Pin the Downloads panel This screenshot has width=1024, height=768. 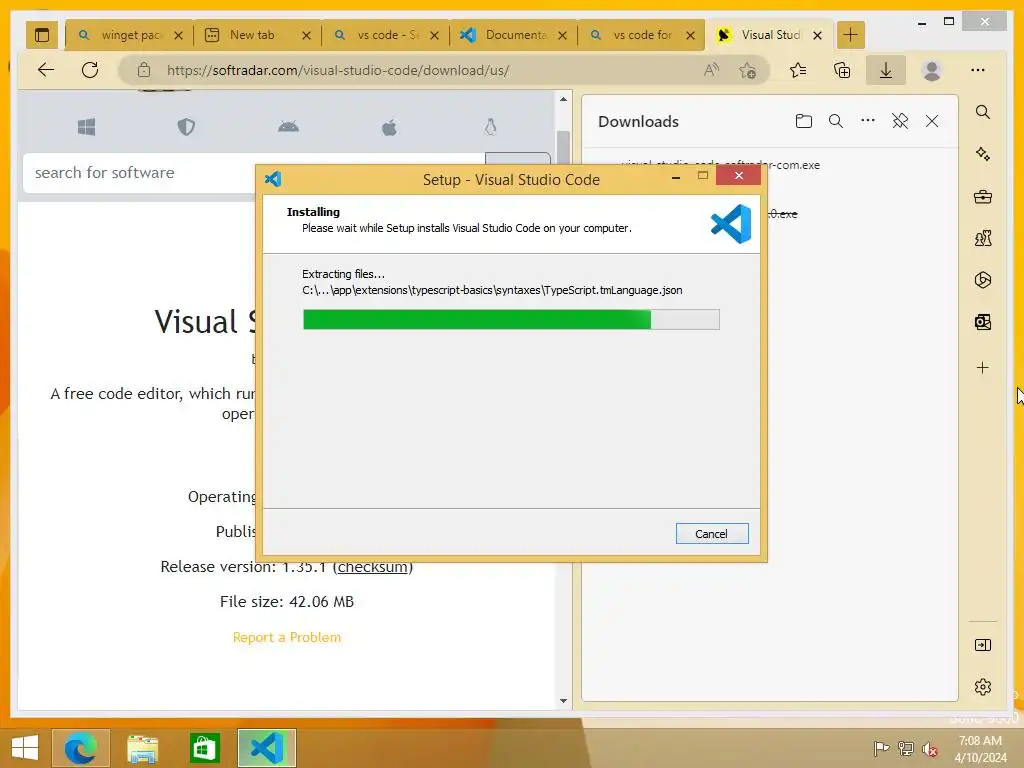click(x=900, y=121)
